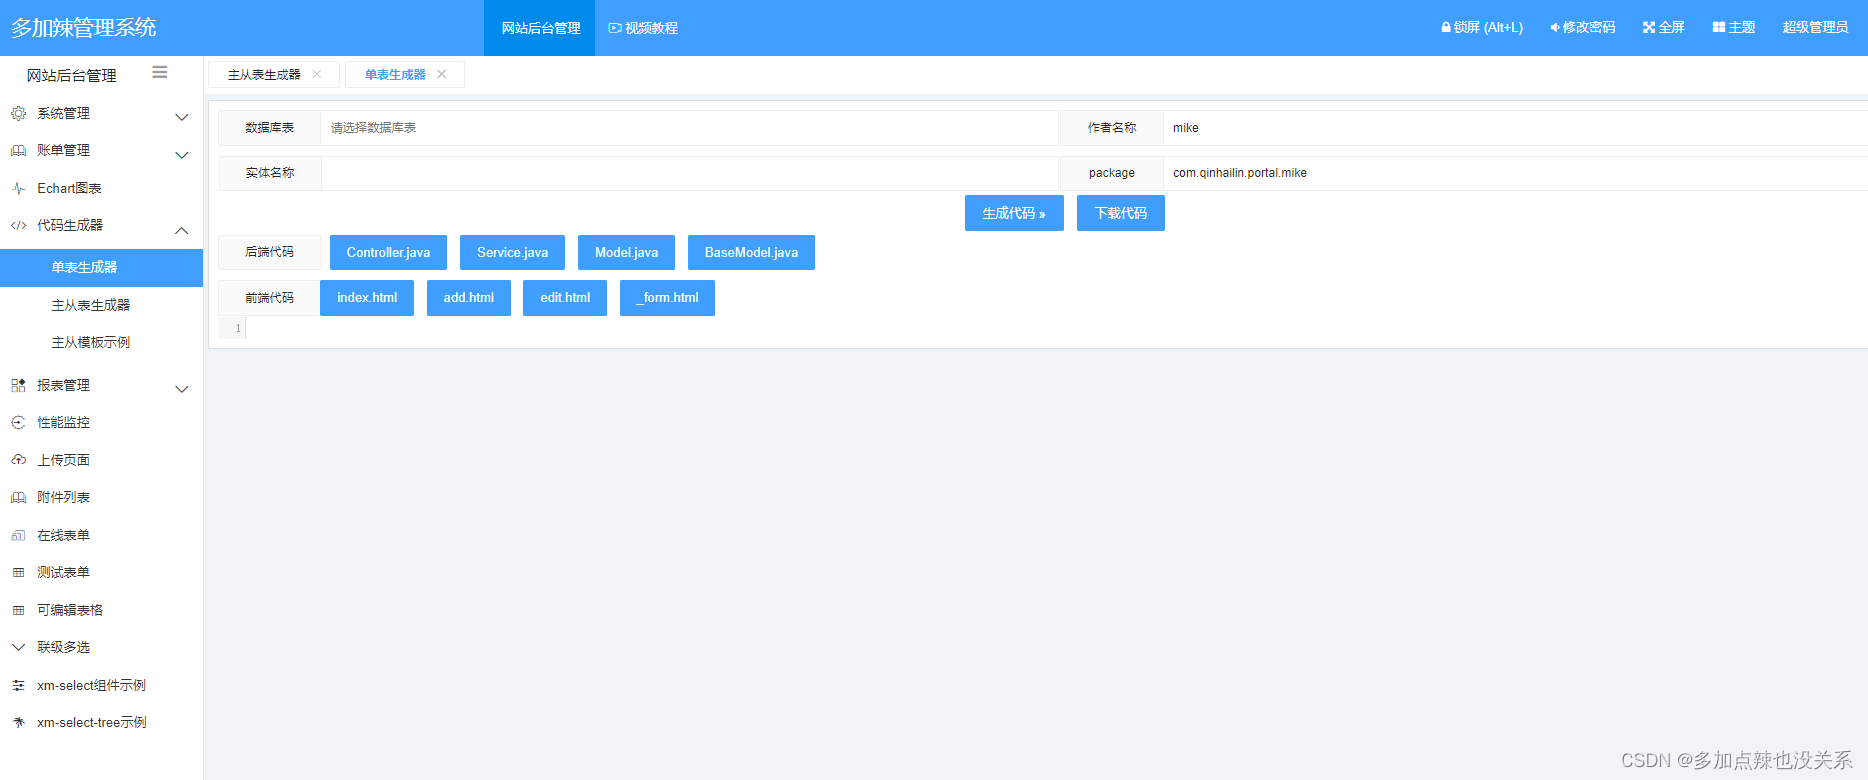Open Echart图表 menu item
The height and width of the screenshot is (780, 1868).
101,188
